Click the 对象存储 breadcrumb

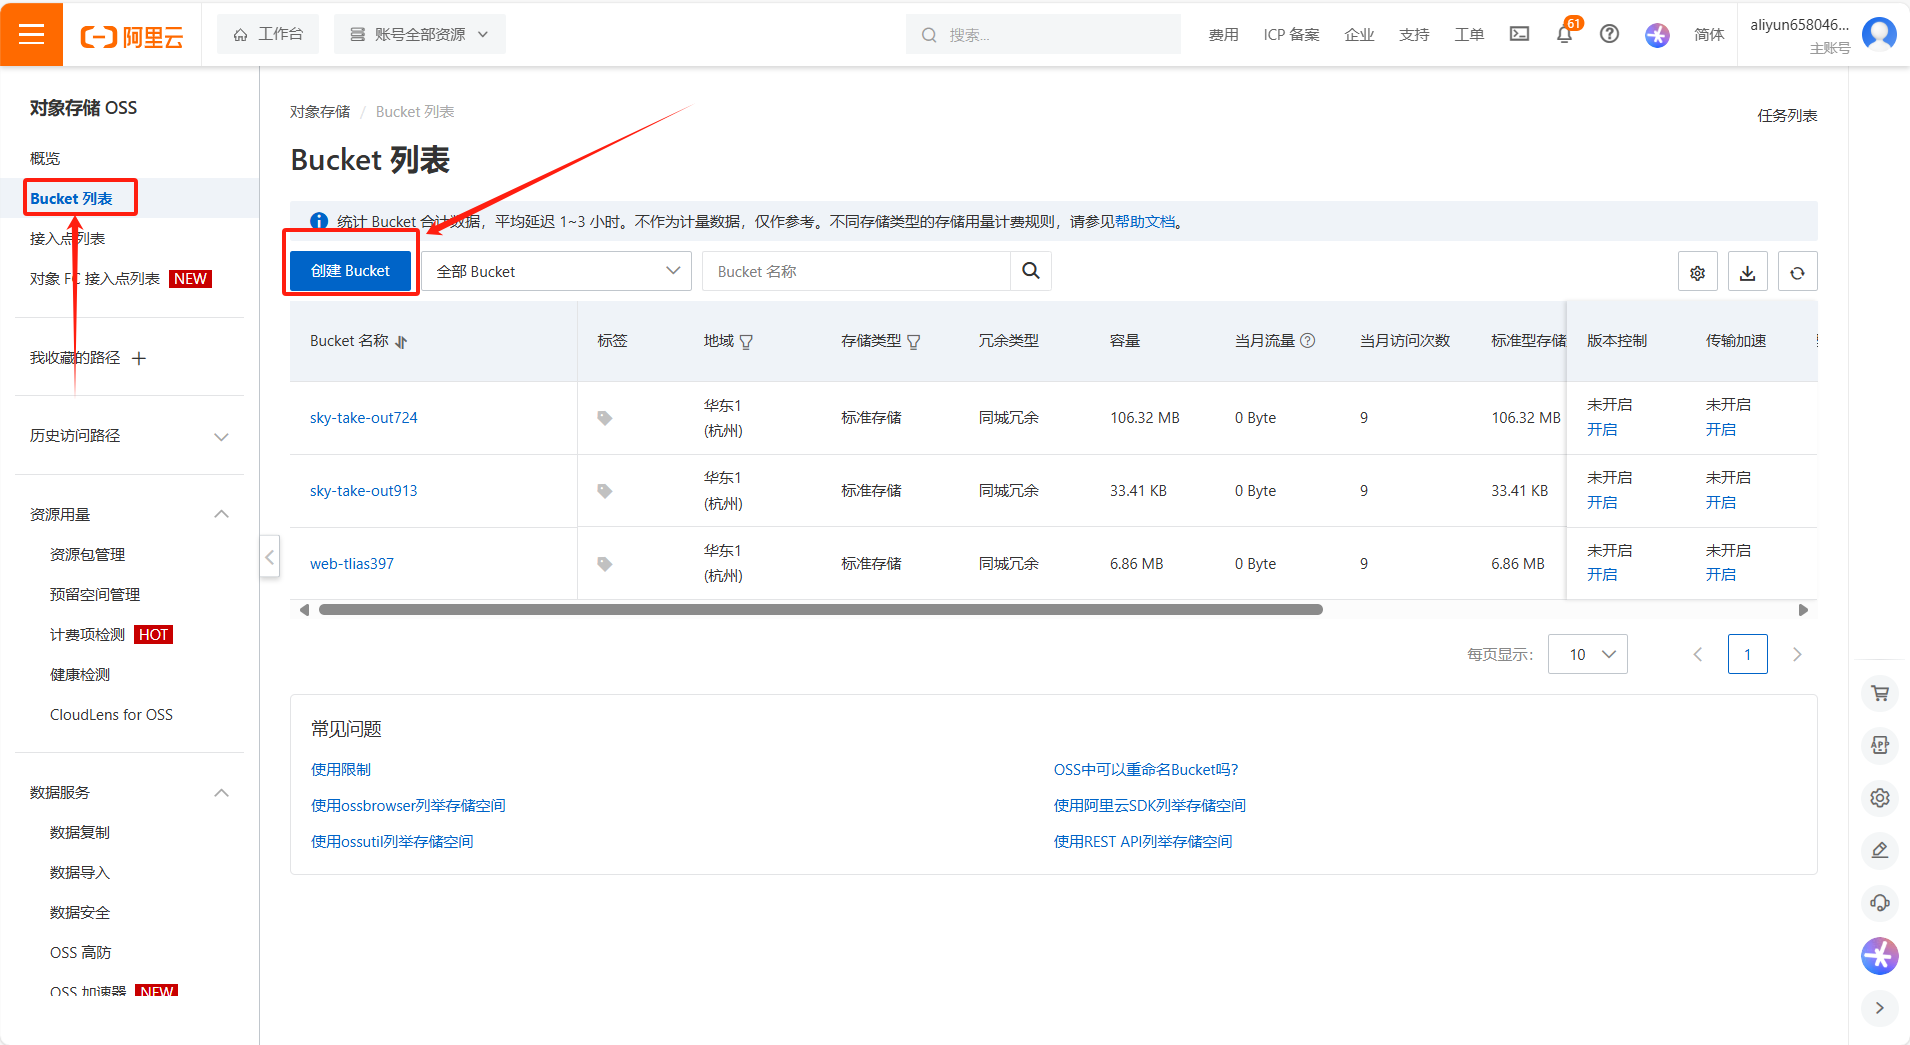[x=320, y=111]
